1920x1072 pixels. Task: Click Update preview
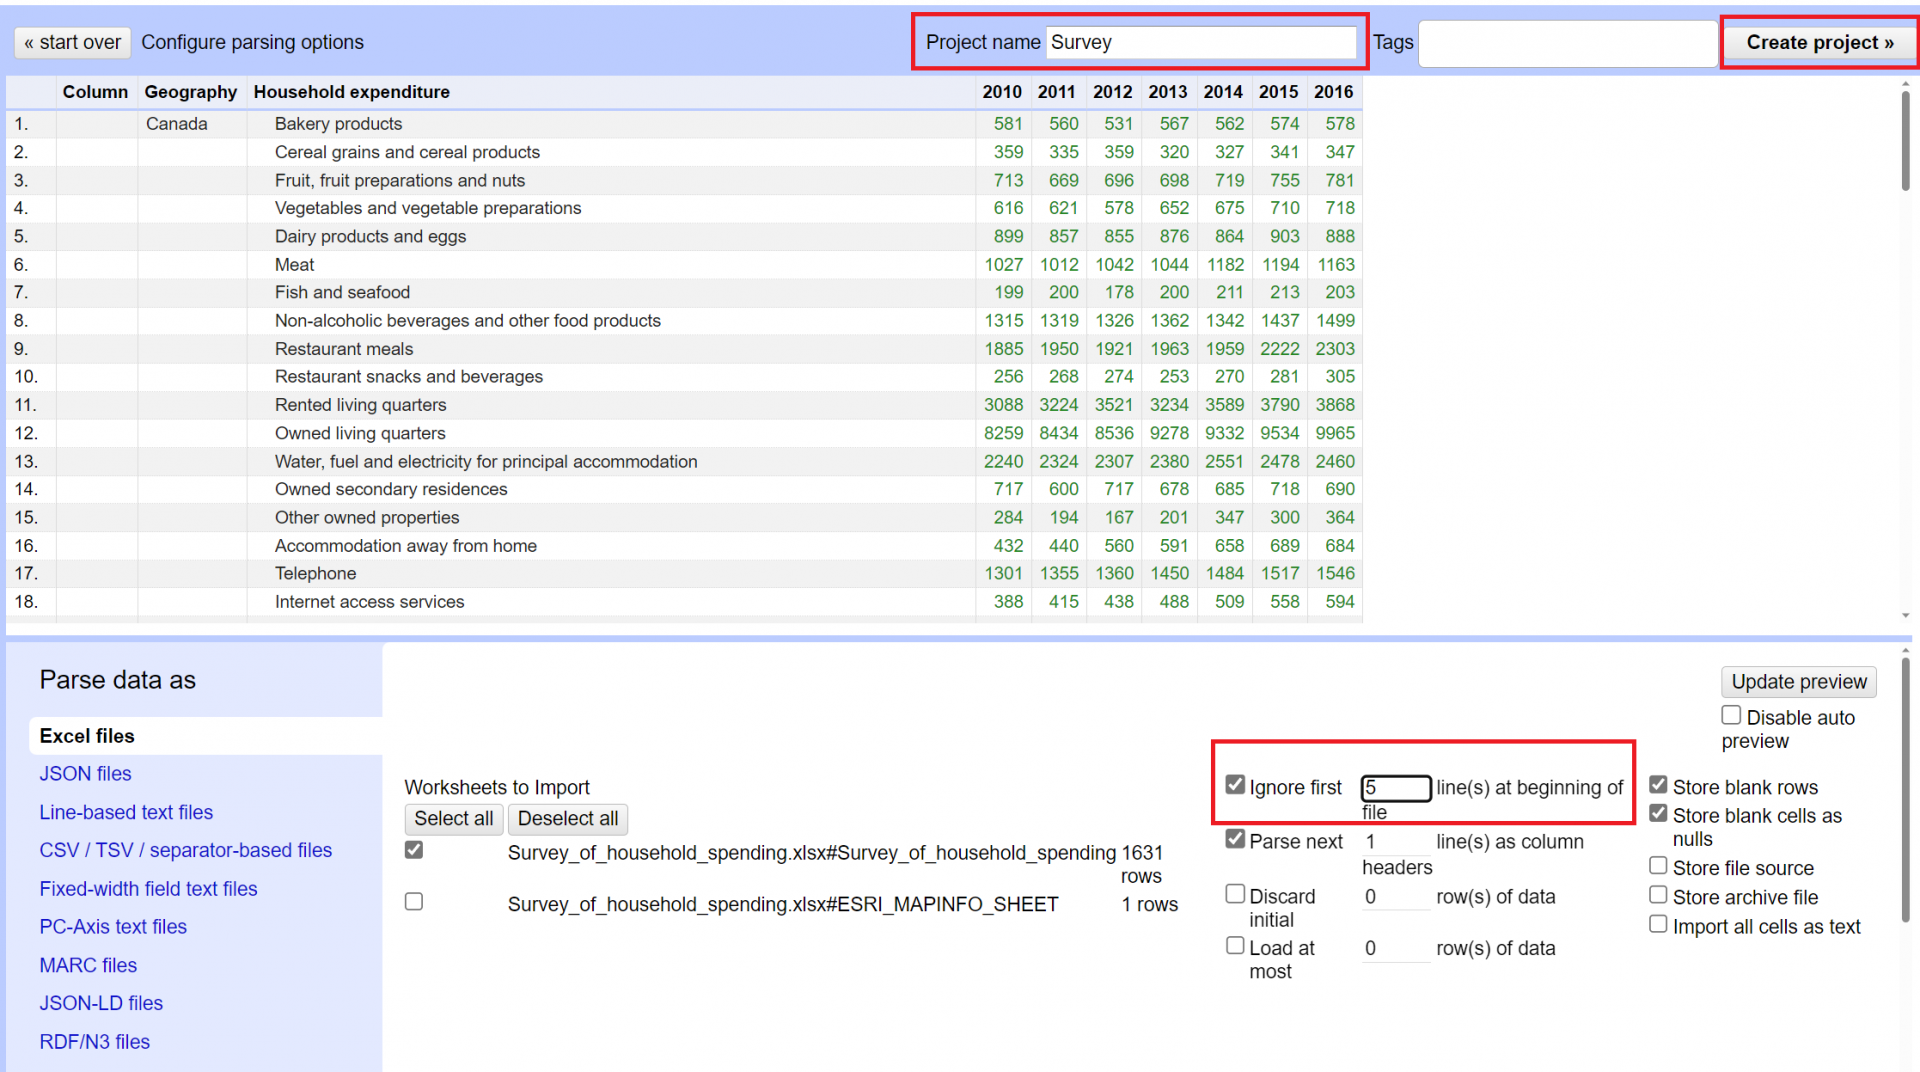coord(1798,681)
